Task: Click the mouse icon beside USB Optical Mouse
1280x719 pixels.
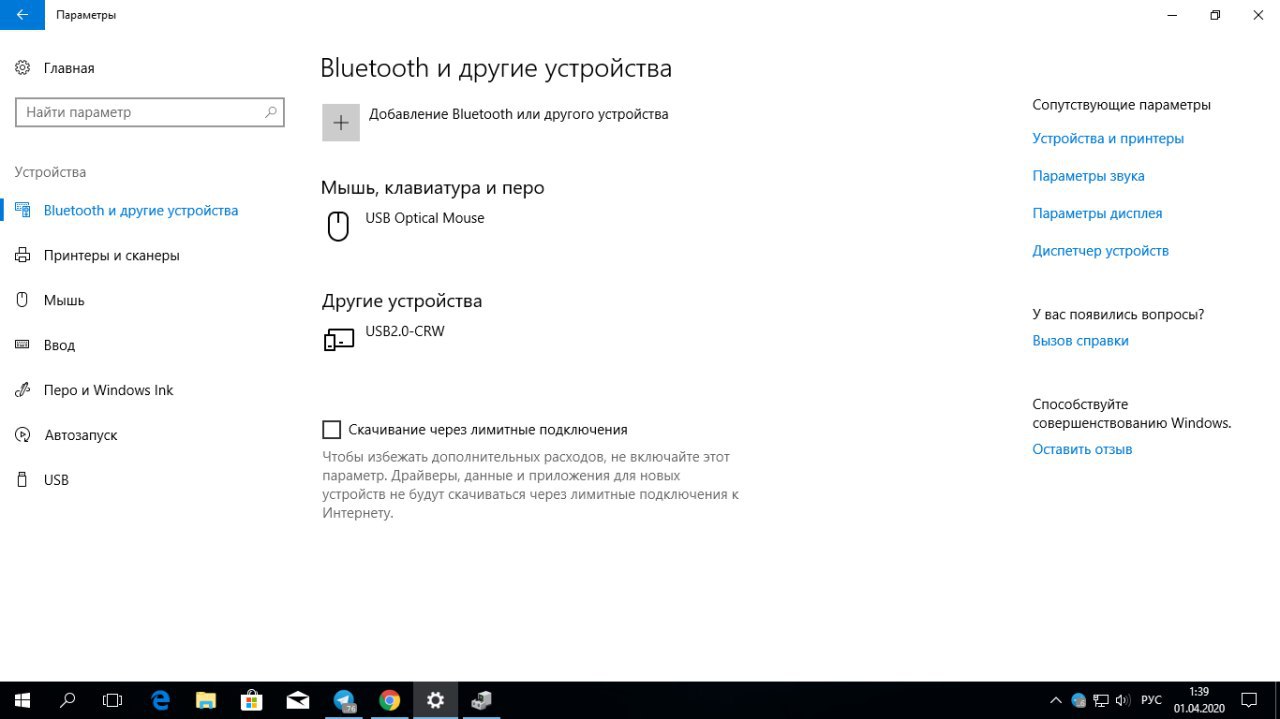Action: tap(338, 226)
